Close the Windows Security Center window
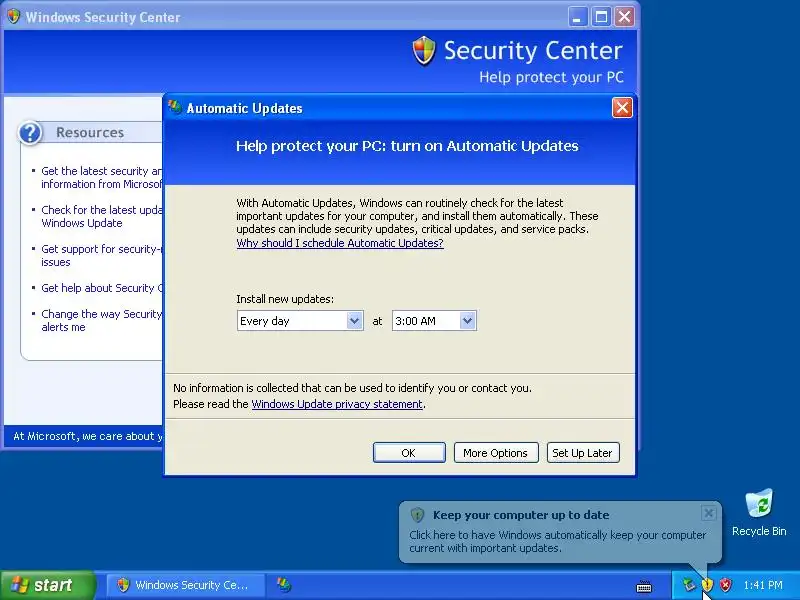 point(624,17)
